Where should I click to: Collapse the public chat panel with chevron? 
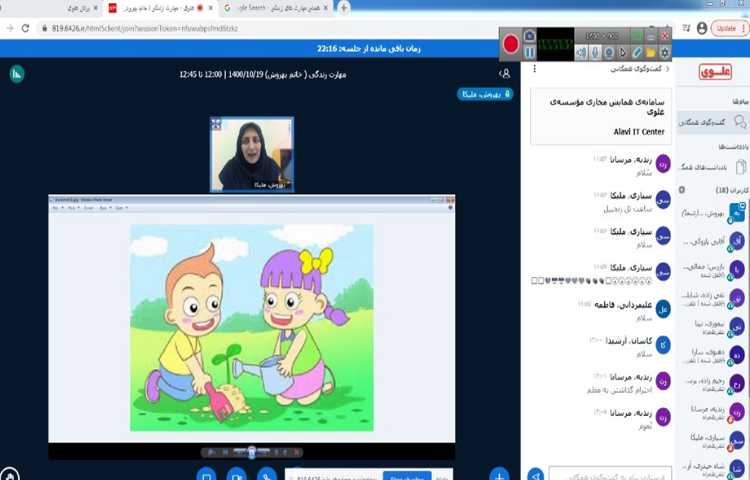point(668,69)
